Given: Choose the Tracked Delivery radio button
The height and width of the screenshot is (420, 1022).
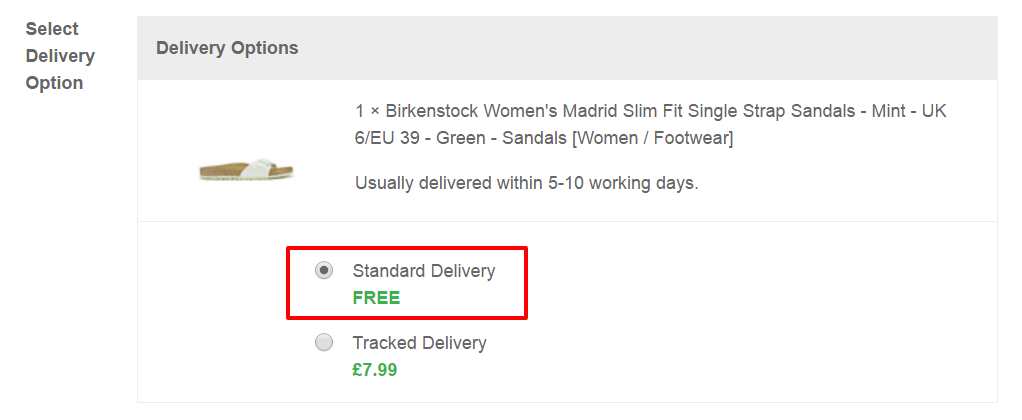Looking at the screenshot, I should point(324,342).
